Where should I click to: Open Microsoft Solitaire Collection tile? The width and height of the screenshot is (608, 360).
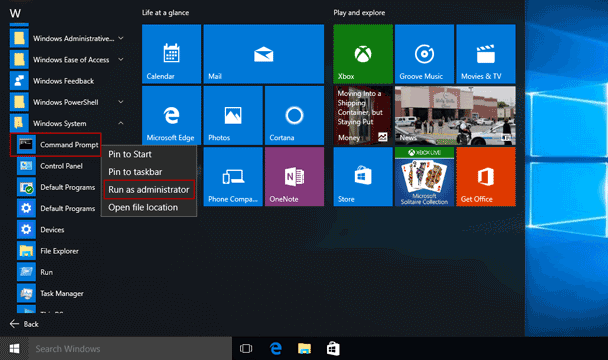coord(424,177)
